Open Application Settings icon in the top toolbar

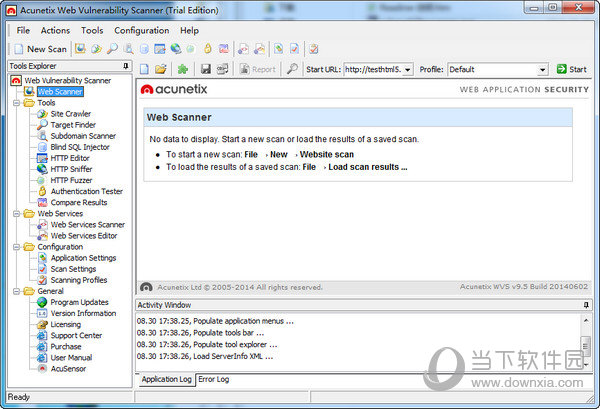(x=278, y=49)
